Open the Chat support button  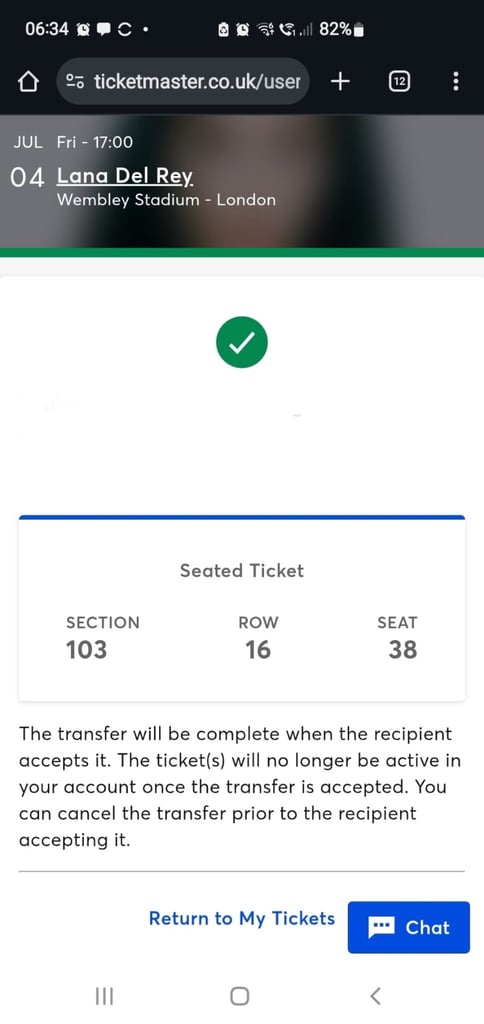[409, 927]
